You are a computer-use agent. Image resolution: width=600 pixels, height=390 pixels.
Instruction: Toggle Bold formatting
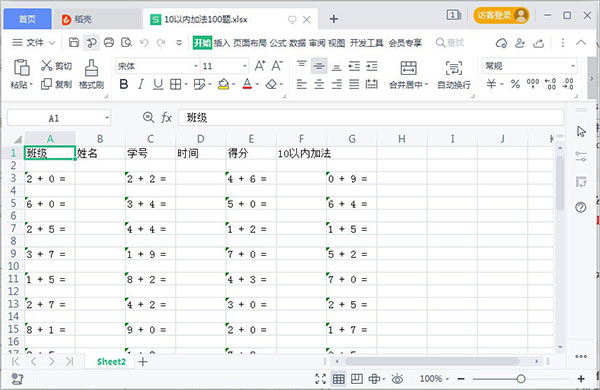pyautogui.click(x=124, y=84)
